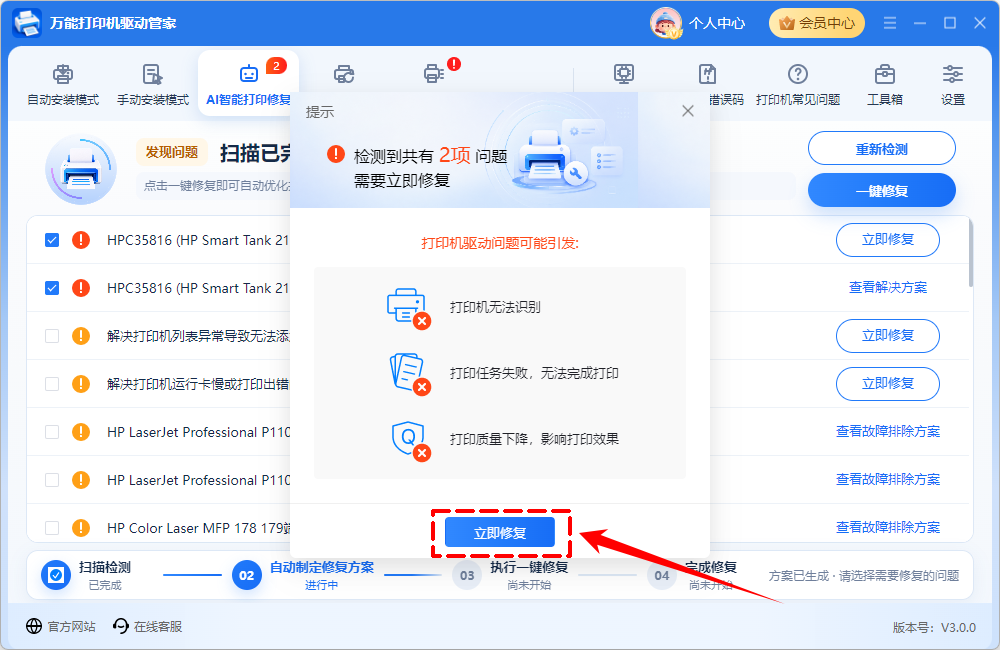Image resolution: width=1000 pixels, height=650 pixels.
Task: Maximize the application window
Action: 950,23
